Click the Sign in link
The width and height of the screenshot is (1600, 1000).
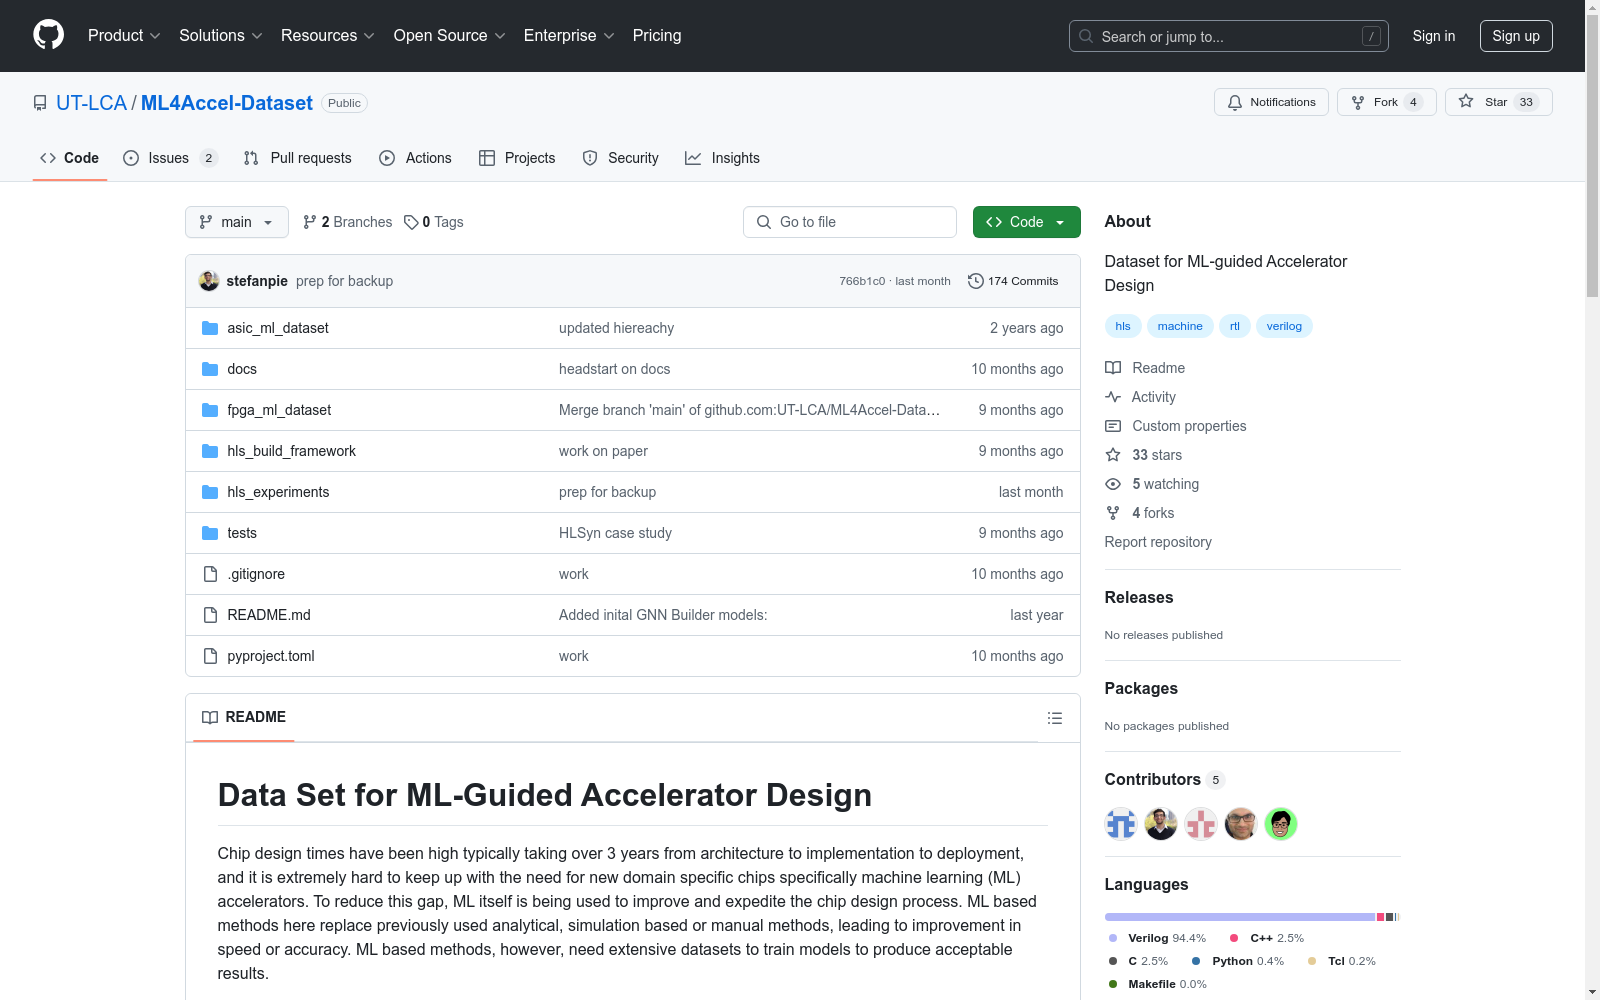pyautogui.click(x=1434, y=36)
